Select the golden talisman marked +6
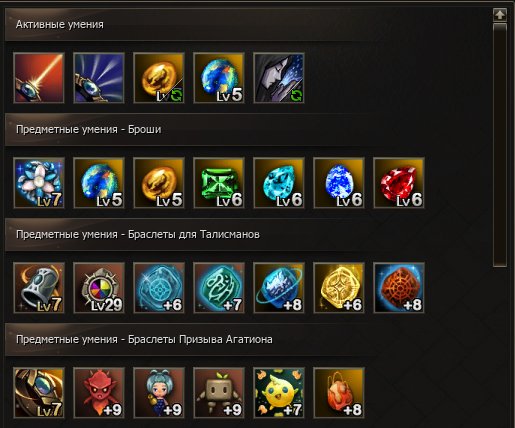 pyautogui.click(x=339, y=288)
